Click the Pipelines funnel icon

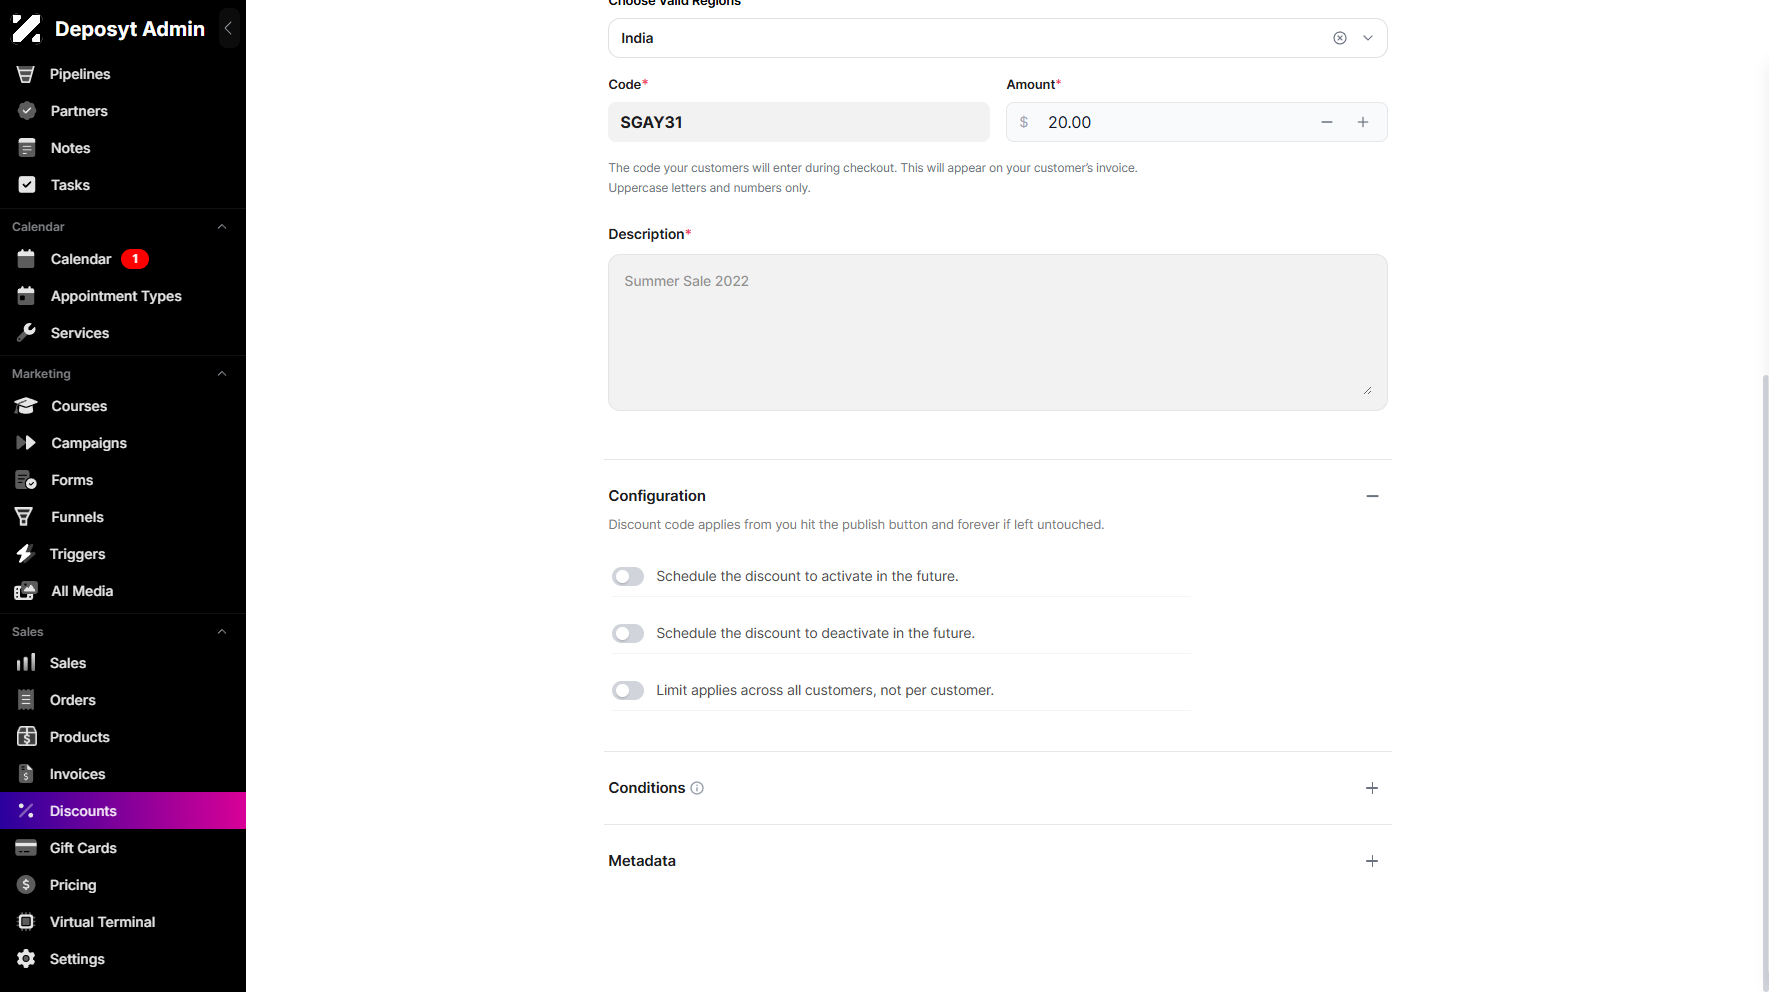pyautogui.click(x=26, y=74)
